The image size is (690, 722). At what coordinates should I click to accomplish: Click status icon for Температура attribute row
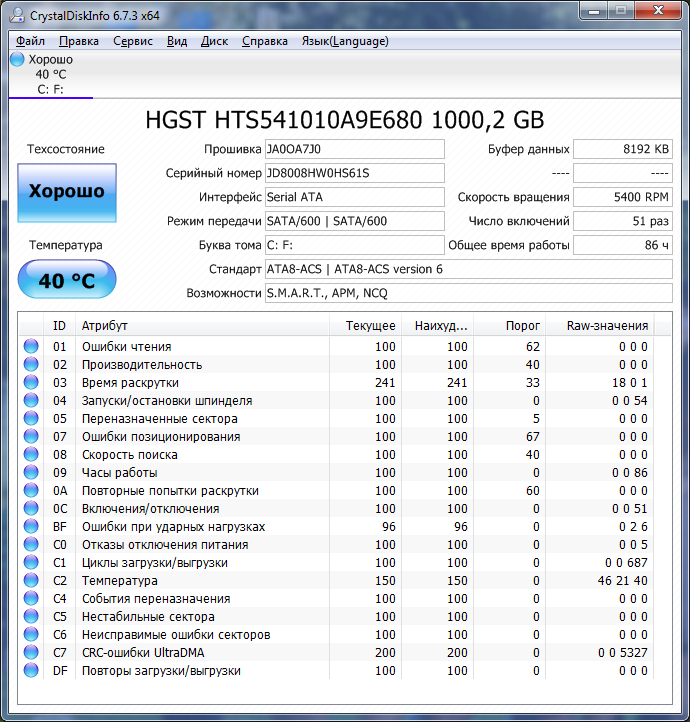pyautogui.click(x=31, y=581)
